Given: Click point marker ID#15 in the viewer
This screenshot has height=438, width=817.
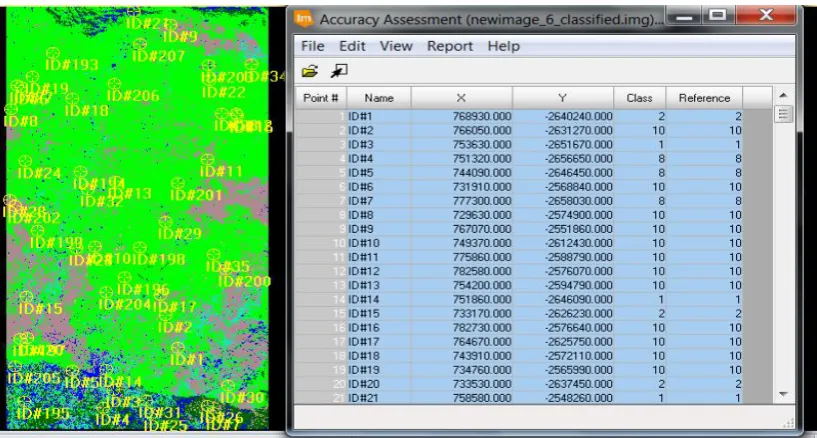Looking at the screenshot, I should coord(26,297).
